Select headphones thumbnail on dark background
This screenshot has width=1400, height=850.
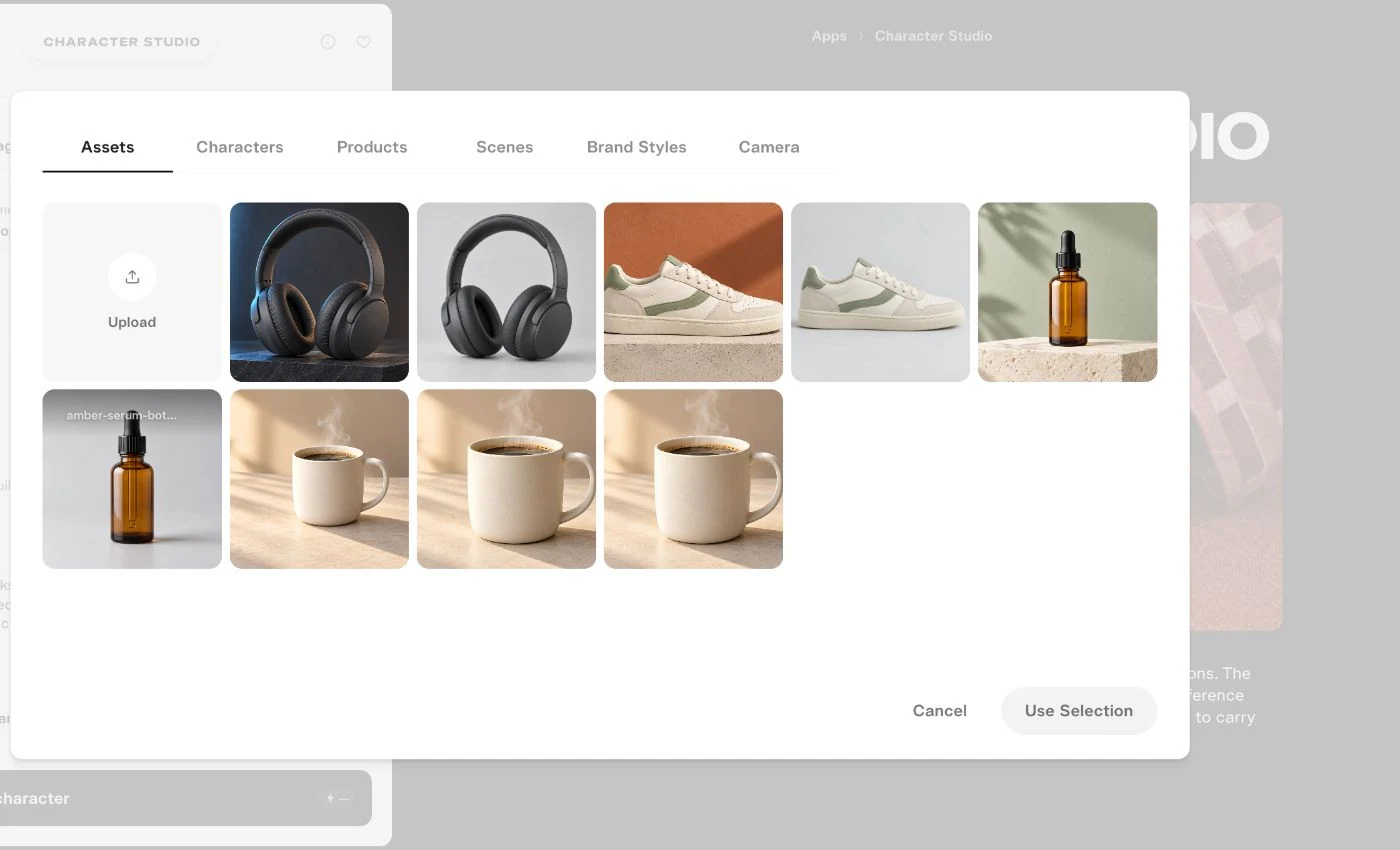tap(319, 292)
